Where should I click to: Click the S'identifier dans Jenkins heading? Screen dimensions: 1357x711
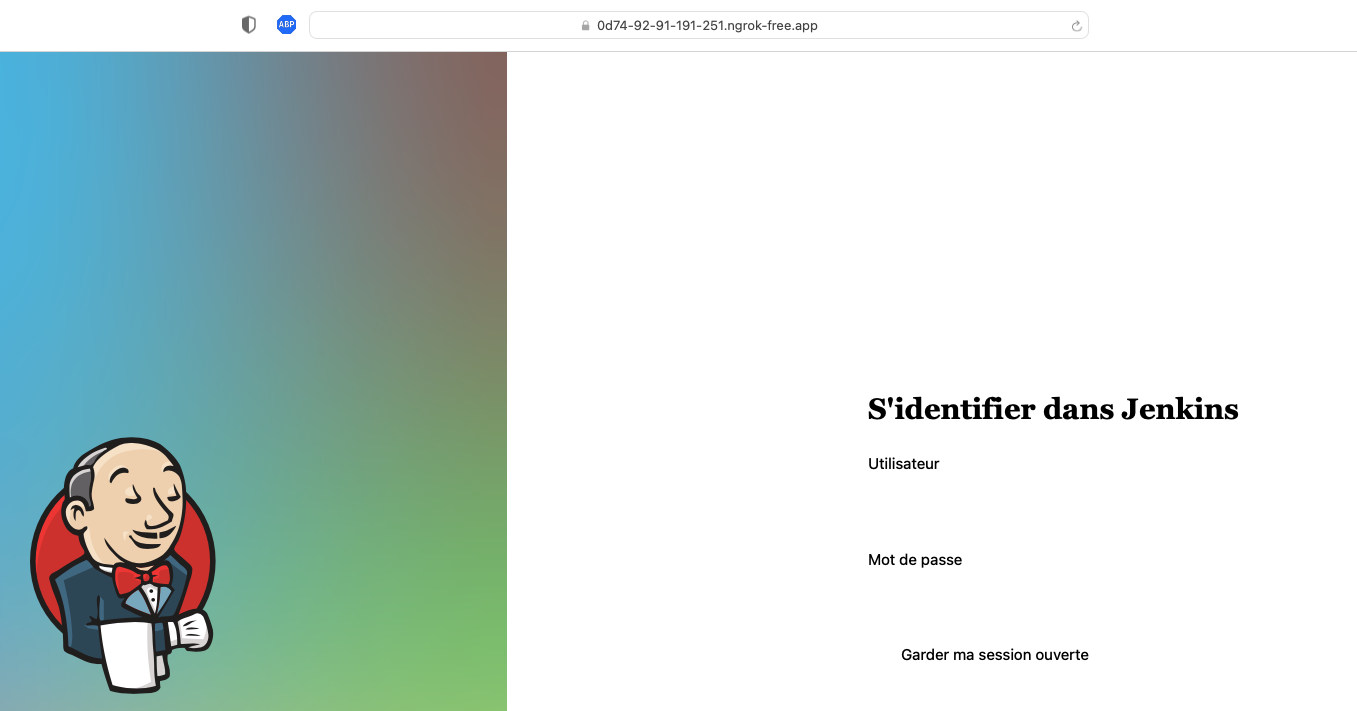pos(1052,409)
